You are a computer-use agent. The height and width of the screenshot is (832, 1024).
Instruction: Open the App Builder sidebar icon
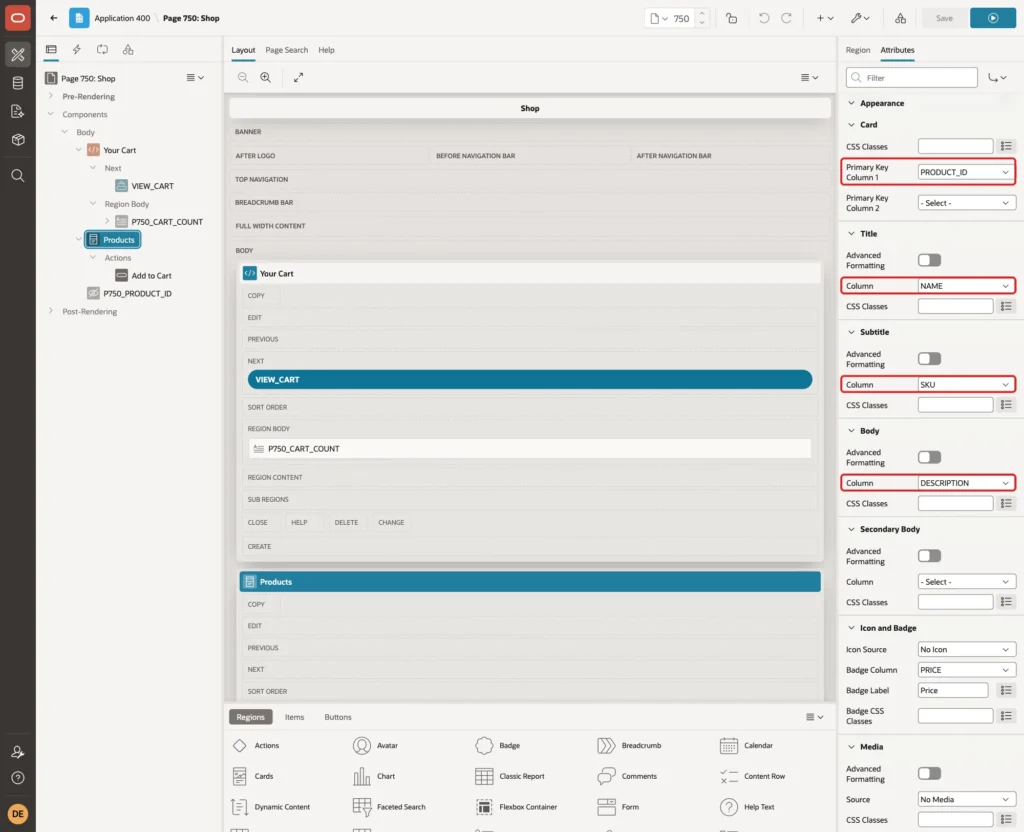(18, 55)
